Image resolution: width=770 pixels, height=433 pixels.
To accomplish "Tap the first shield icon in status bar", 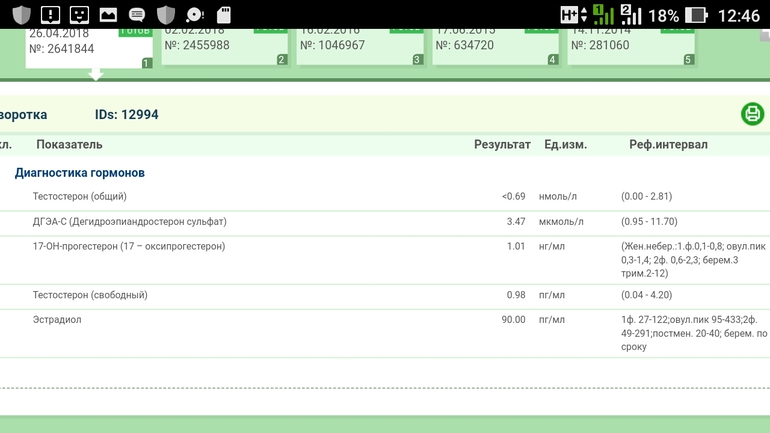I will [x=21, y=15].
